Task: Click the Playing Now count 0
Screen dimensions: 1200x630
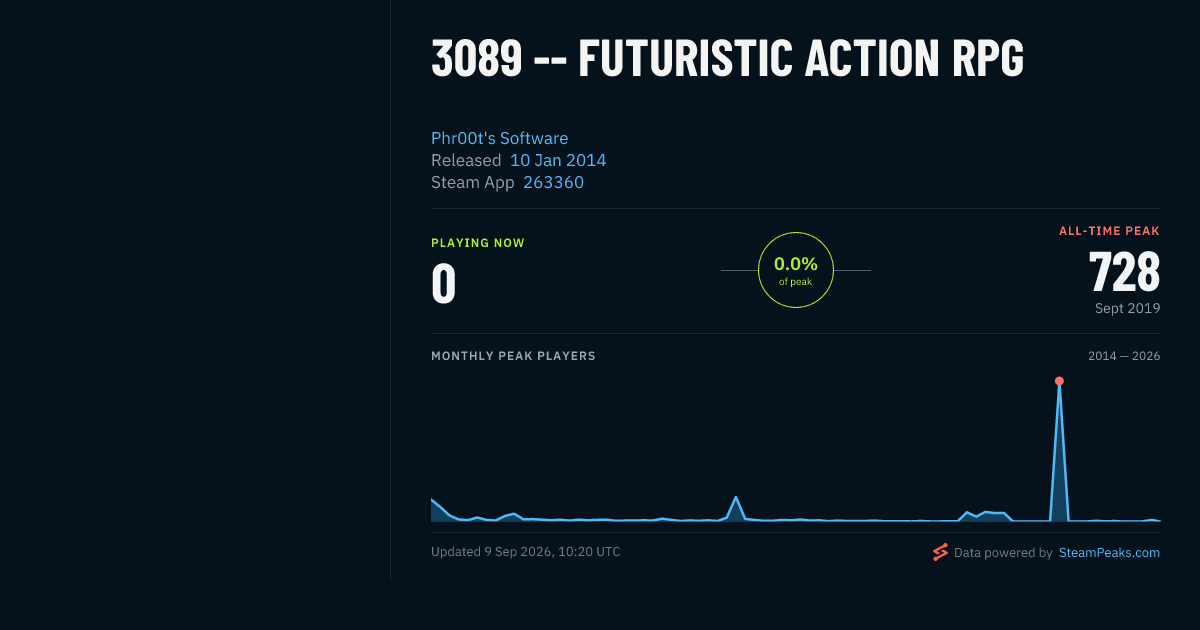Action: point(444,283)
